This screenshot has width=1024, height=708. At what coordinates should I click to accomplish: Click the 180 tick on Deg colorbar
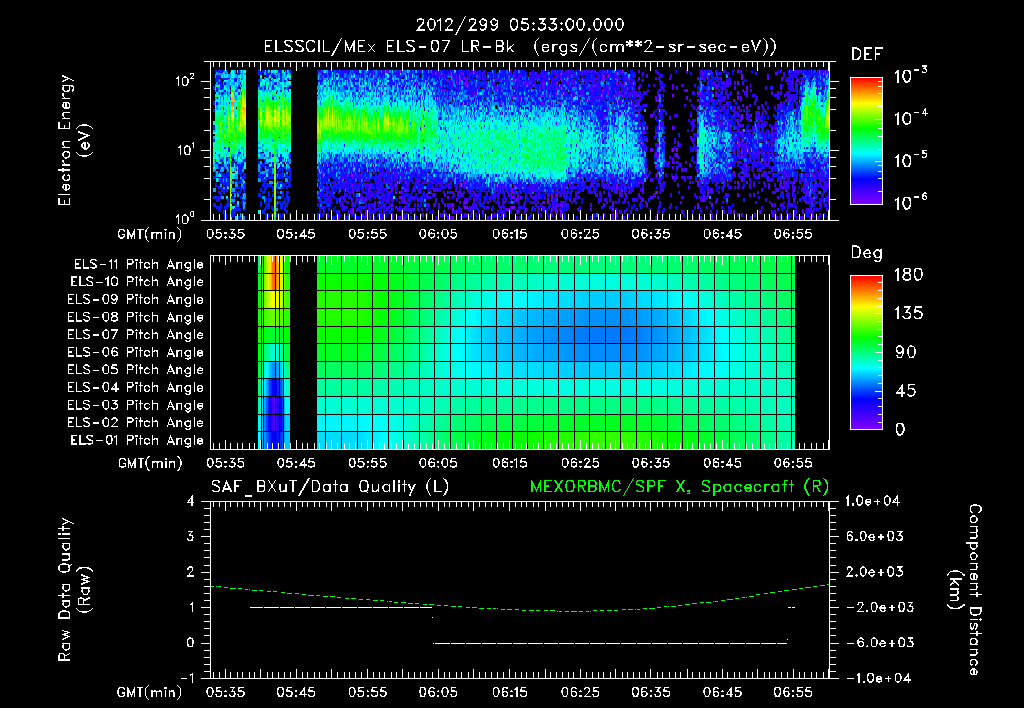tap(909, 275)
